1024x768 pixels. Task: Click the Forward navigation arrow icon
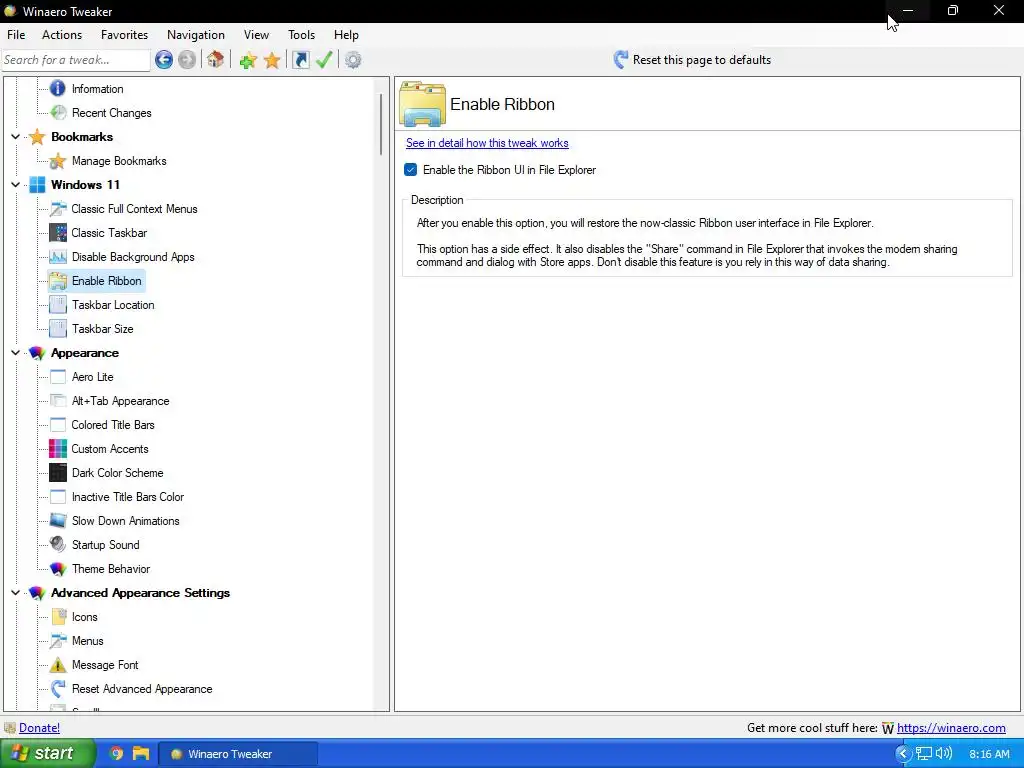187,60
